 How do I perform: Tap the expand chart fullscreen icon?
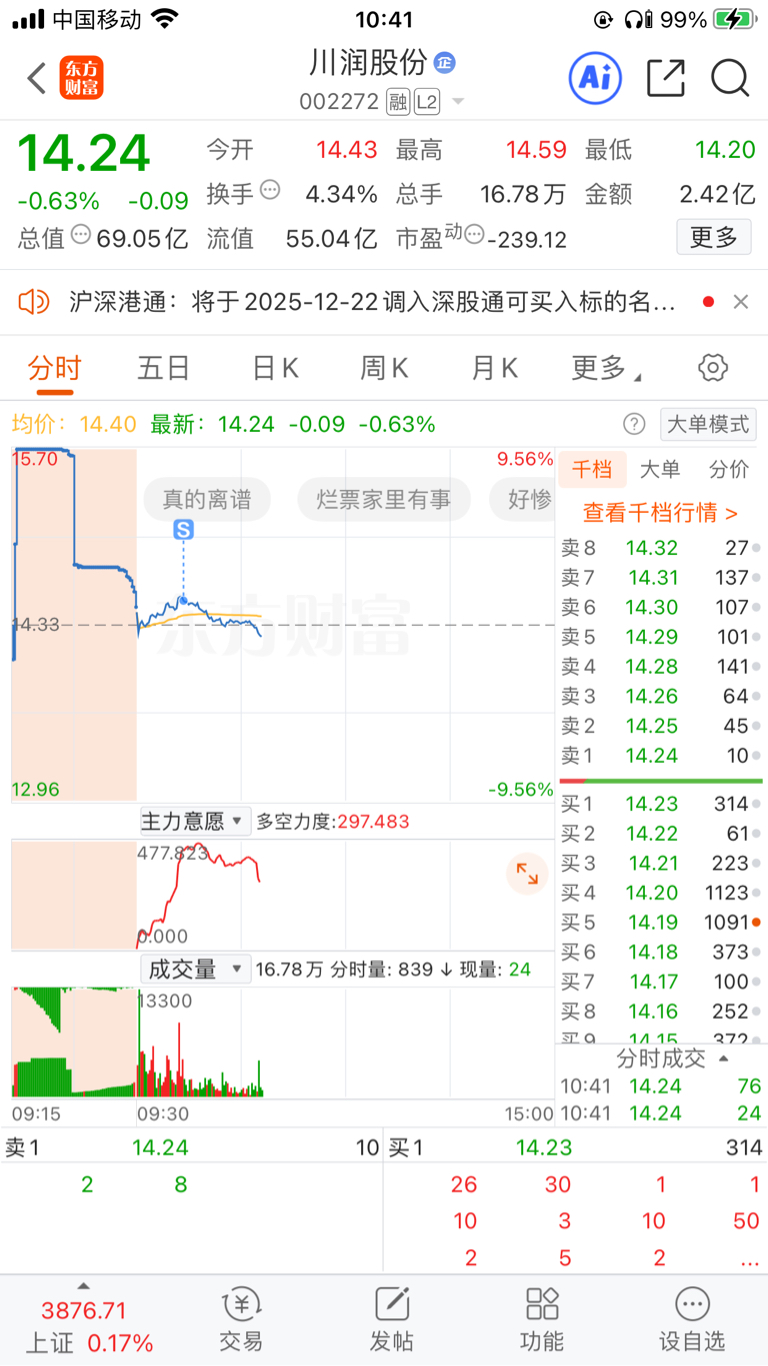tap(527, 874)
